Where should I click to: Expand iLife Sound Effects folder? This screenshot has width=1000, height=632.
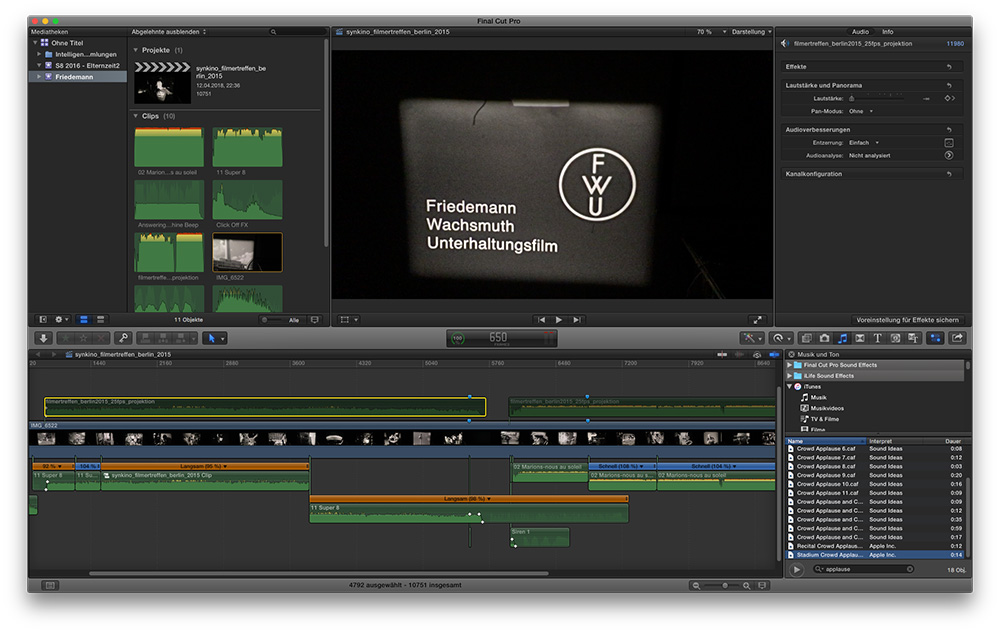coord(790,376)
